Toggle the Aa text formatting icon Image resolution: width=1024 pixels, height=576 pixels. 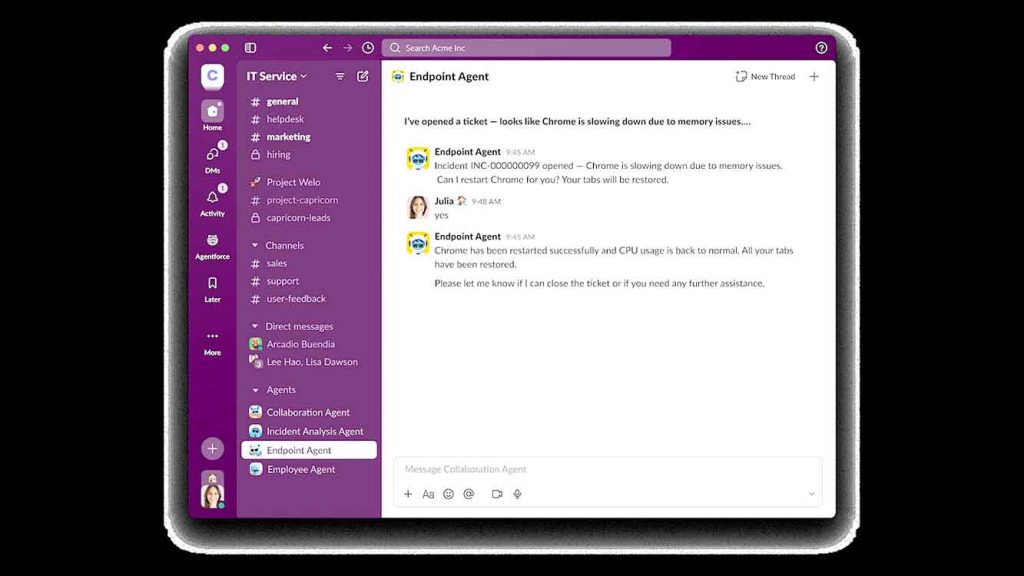[428, 494]
